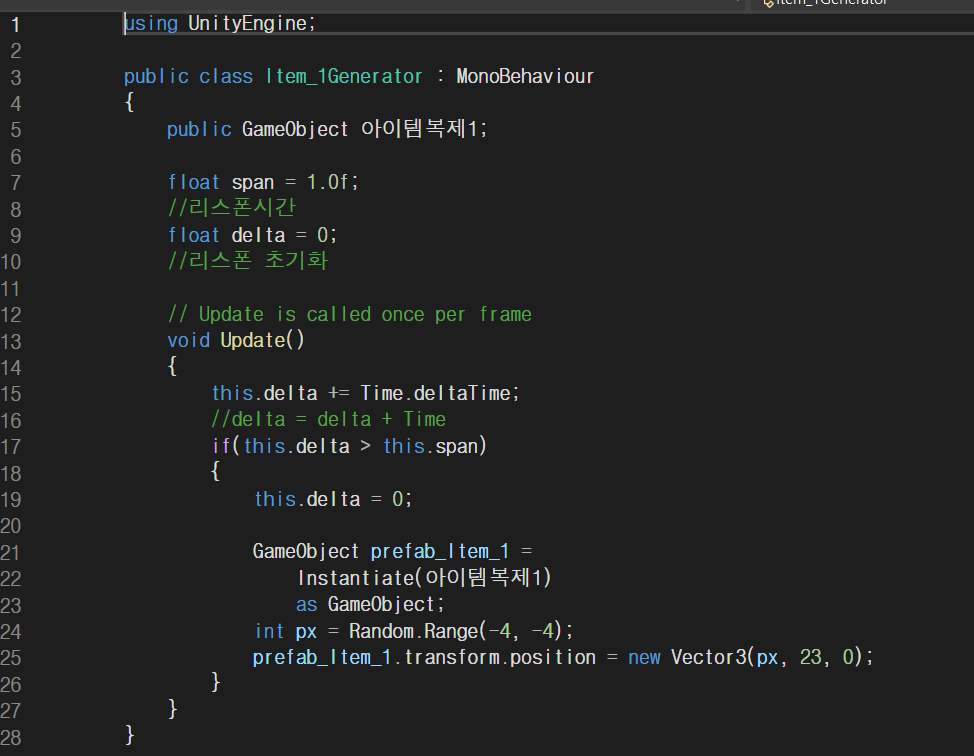Click 'Instantiate(아이템복제1)' call

(x=424, y=578)
